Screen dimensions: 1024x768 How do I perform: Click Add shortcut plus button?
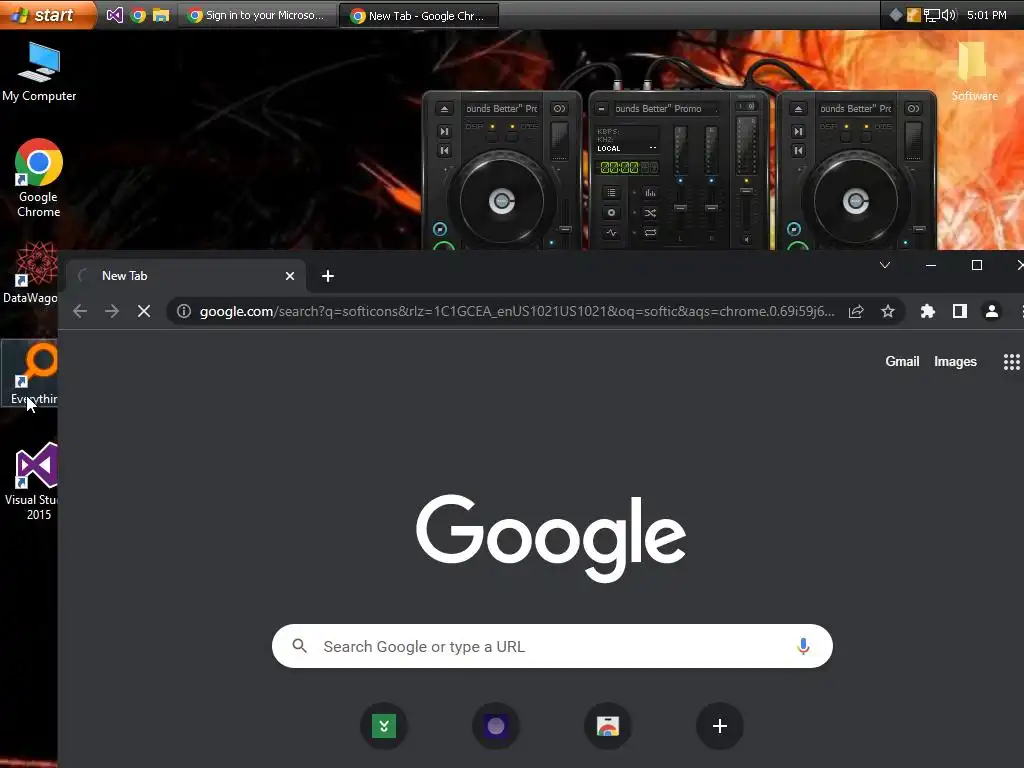tap(720, 726)
